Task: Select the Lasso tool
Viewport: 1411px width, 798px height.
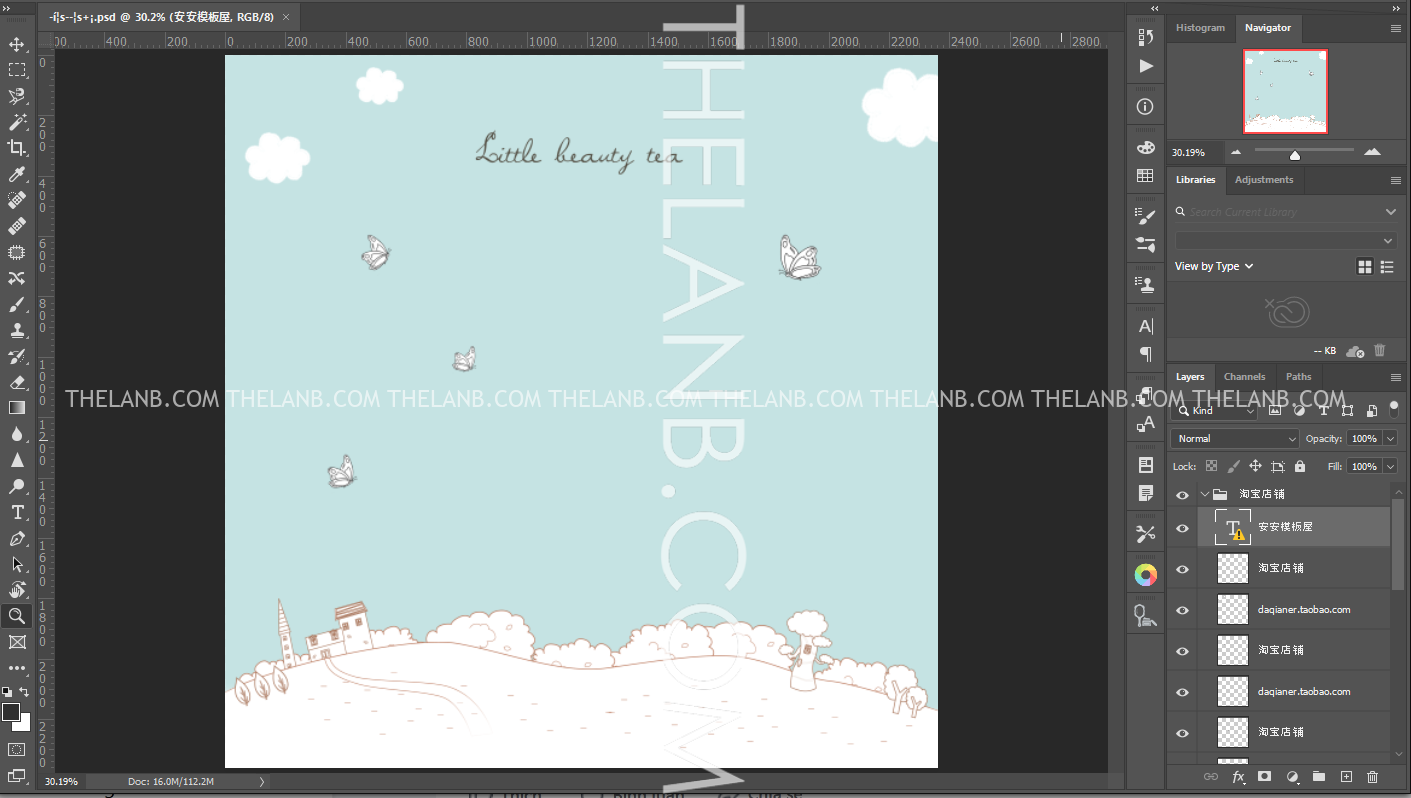Action: [17, 96]
